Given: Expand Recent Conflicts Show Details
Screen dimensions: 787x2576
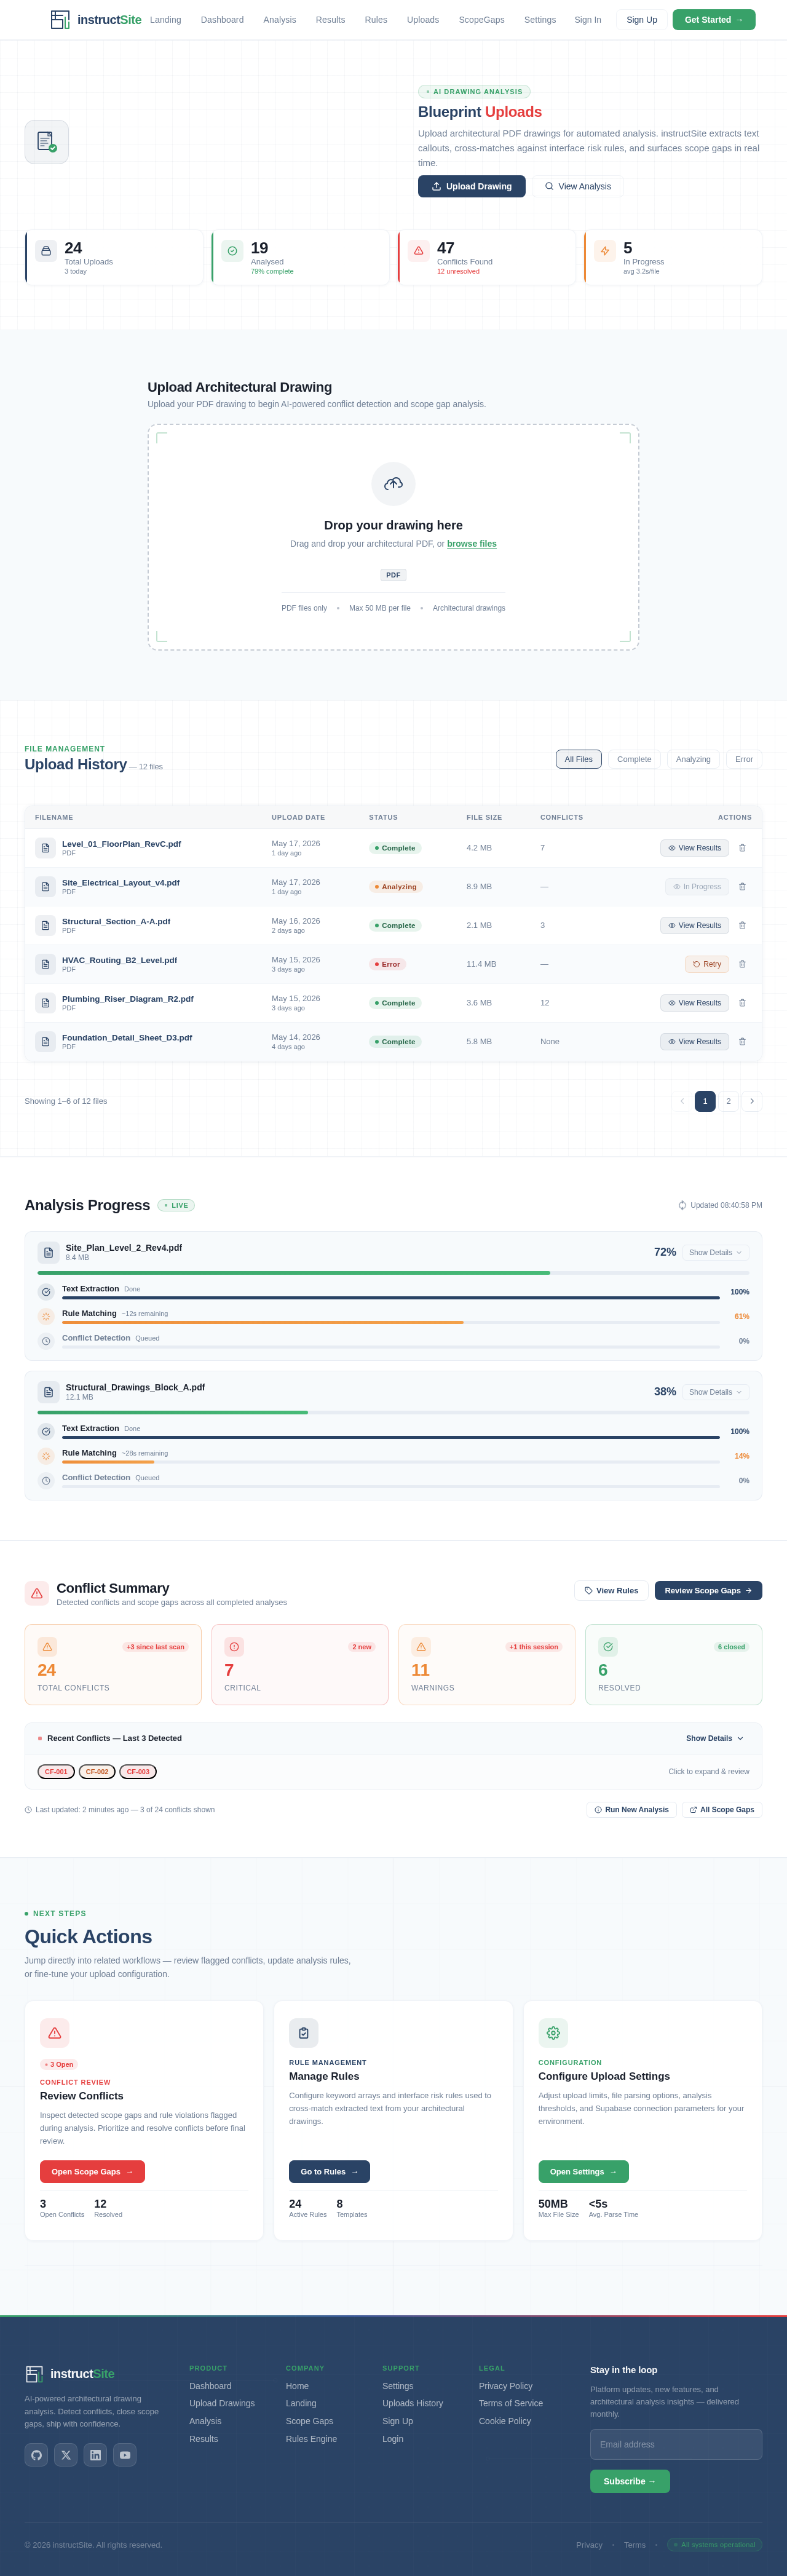Looking at the screenshot, I should (x=715, y=1738).
